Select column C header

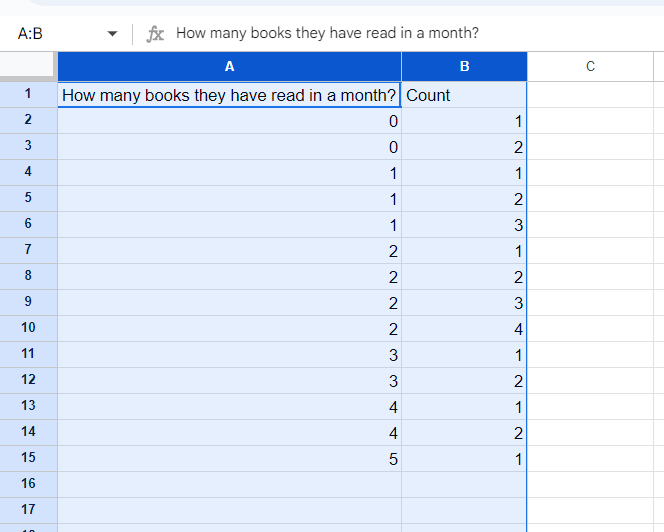point(590,67)
